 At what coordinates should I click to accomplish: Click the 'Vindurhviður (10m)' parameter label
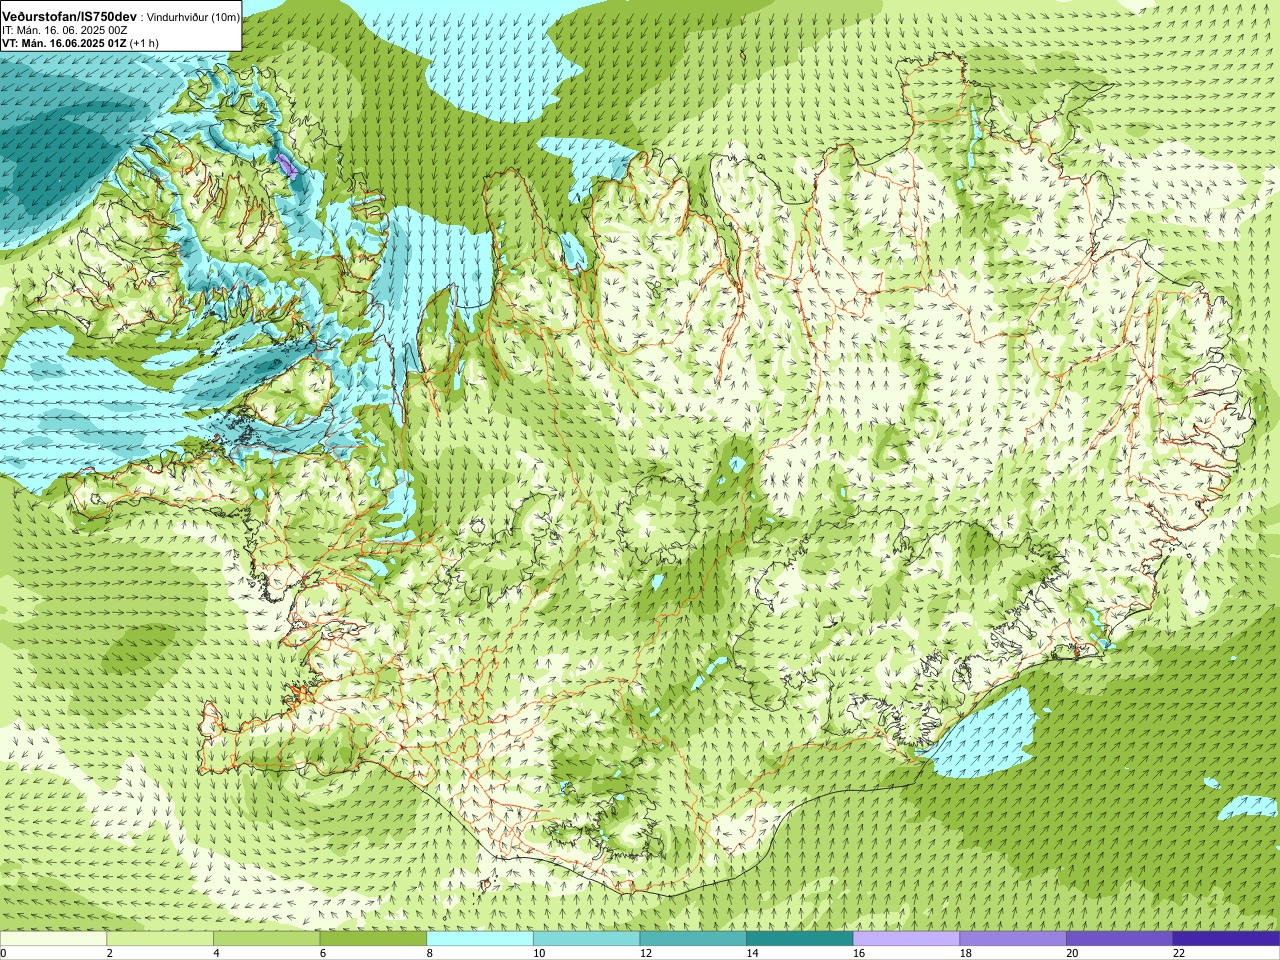(194, 18)
